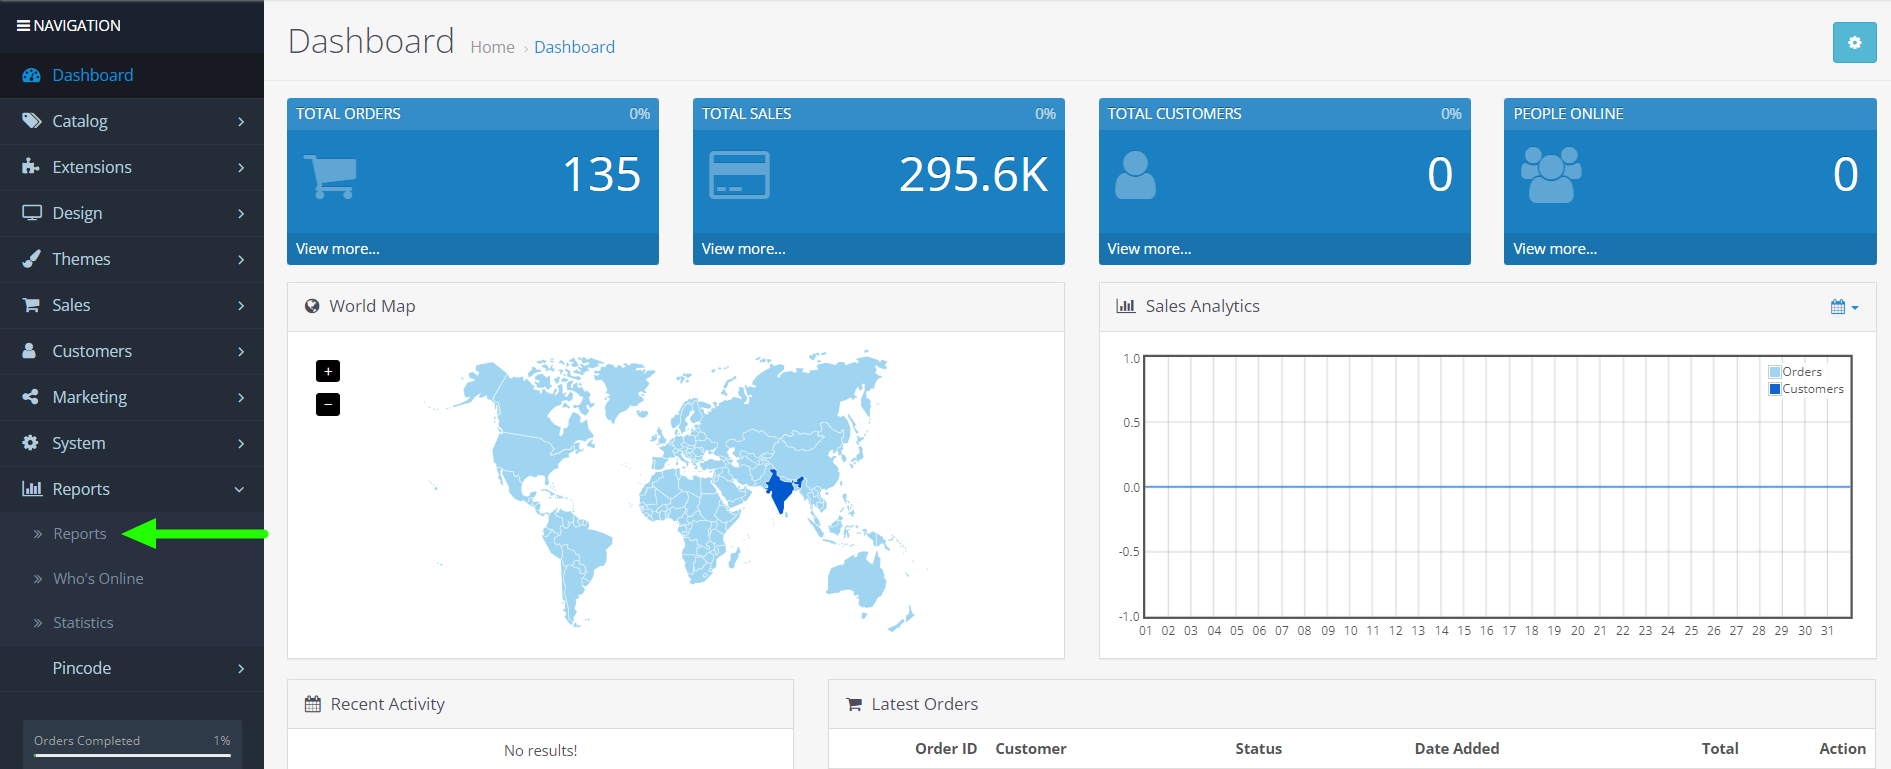Click the Order ID column header
Viewport: 1891px width, 769px height.
click(946, 749)
